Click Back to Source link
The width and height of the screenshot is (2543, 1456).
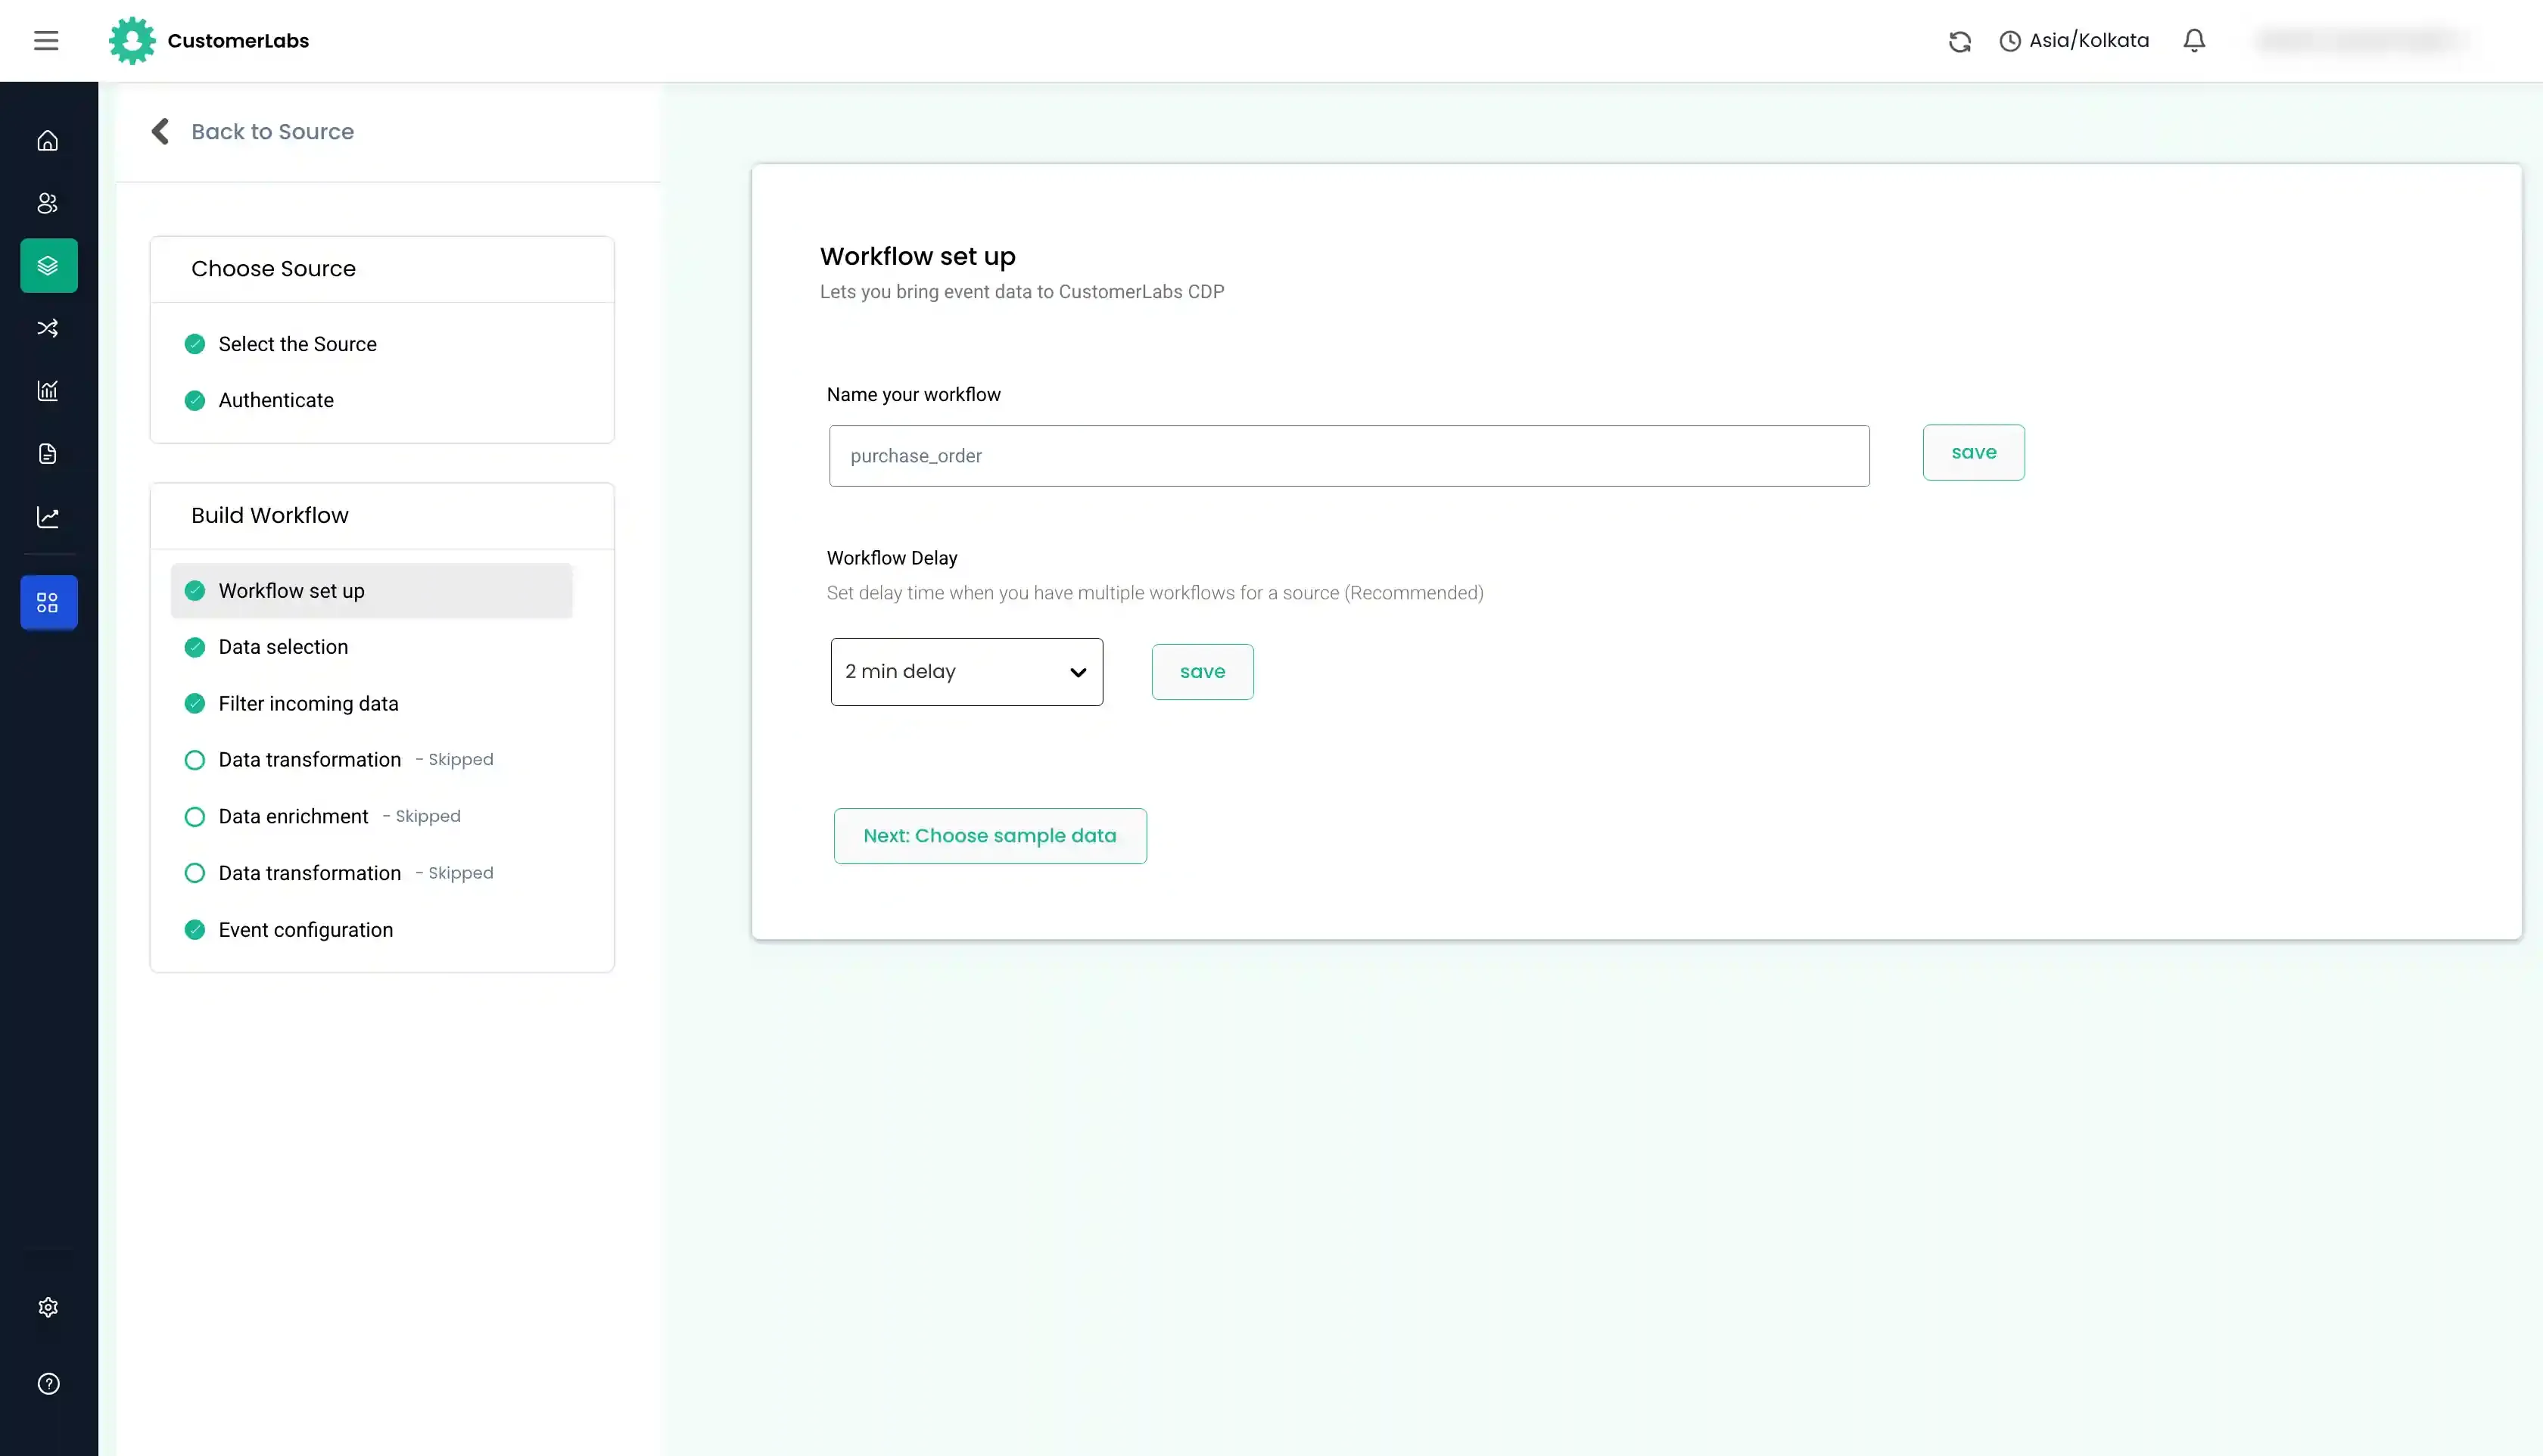272,132
